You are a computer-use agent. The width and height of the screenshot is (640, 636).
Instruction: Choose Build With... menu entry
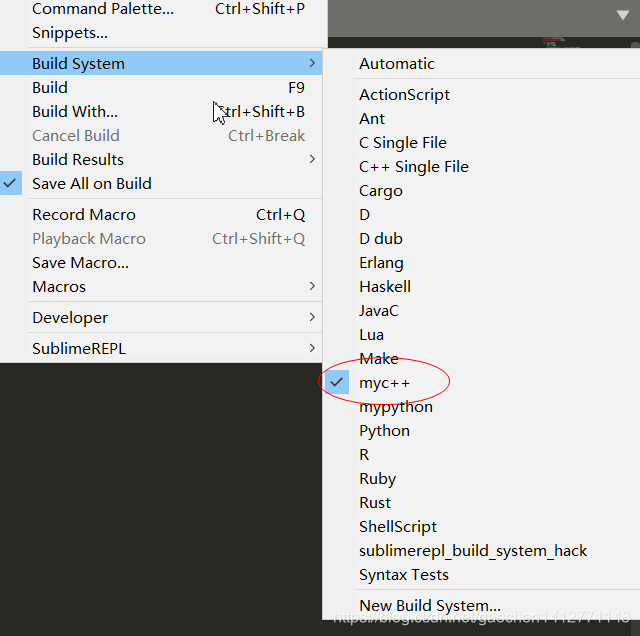click(161, 111)
